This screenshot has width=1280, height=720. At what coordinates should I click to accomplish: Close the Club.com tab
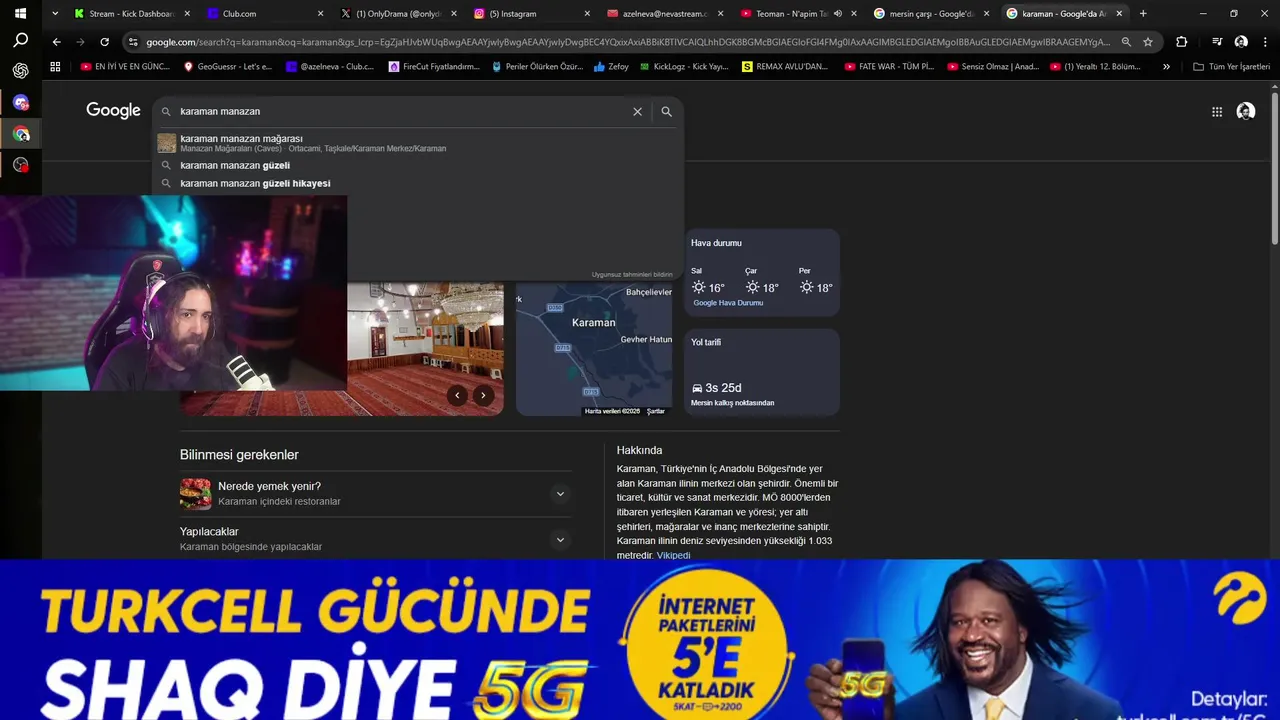click(320, 13)
